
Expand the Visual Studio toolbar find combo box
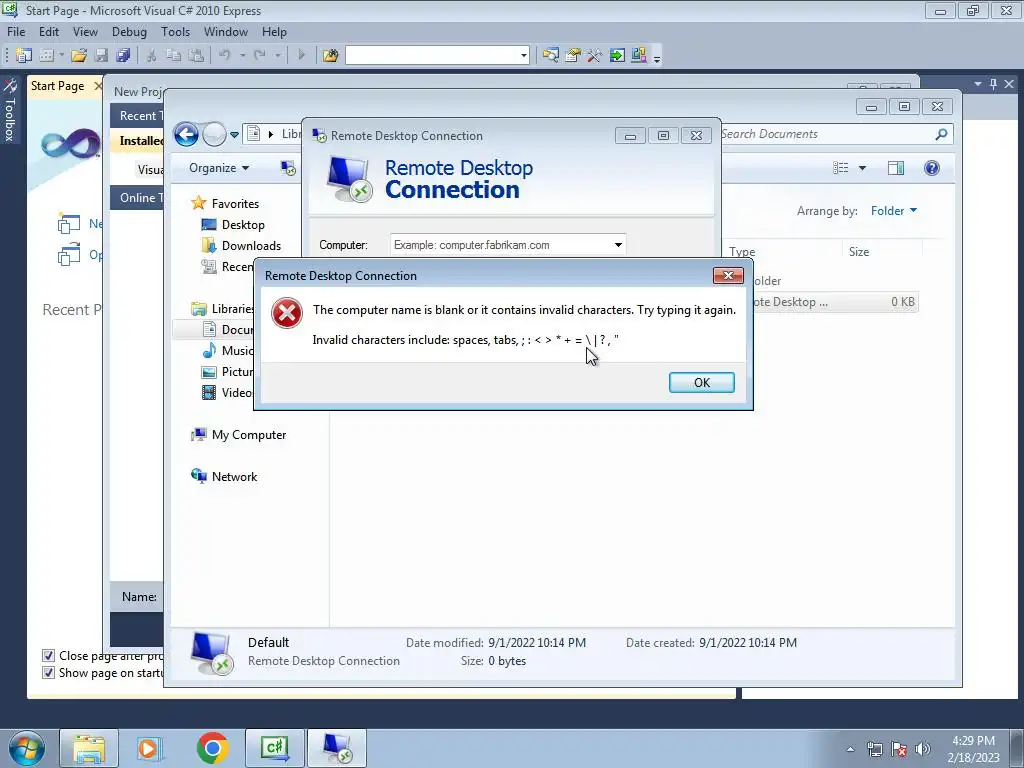tap(524, 56)
